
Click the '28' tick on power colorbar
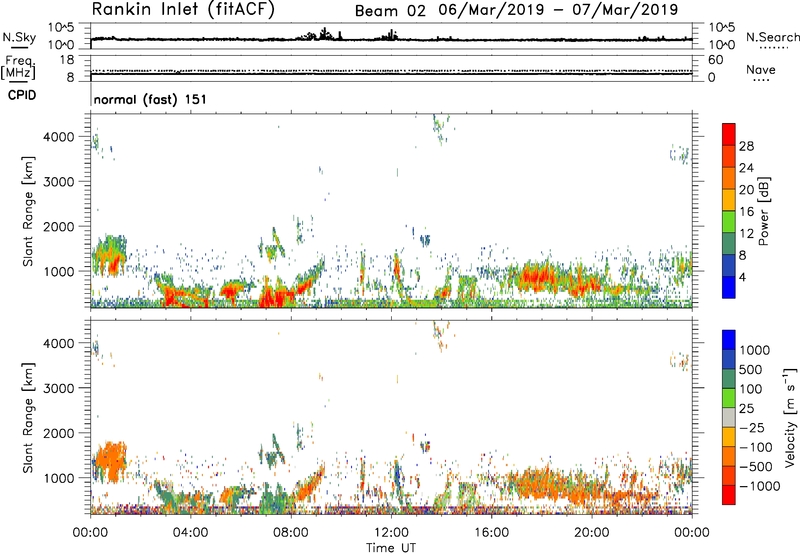(746, 146)
